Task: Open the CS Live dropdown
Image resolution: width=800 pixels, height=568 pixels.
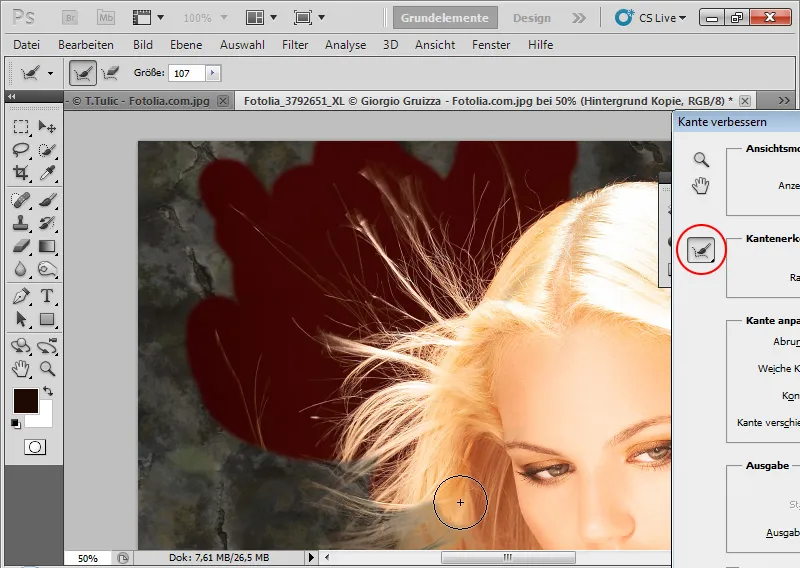Action: coord(650,18)
